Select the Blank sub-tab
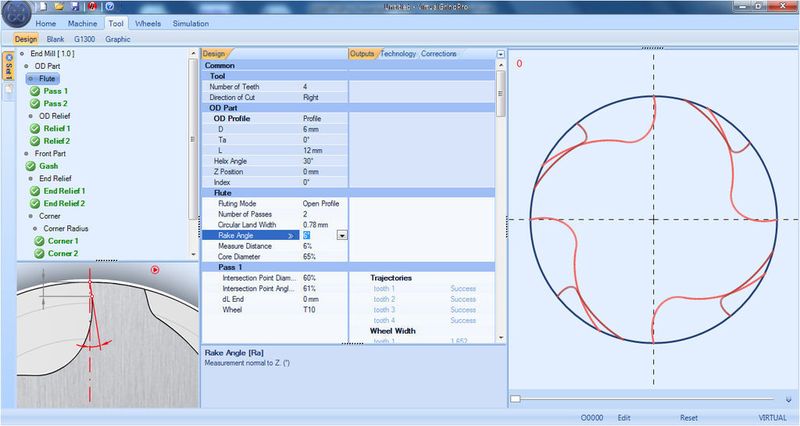800x426 pixels. tap(55, 39)
